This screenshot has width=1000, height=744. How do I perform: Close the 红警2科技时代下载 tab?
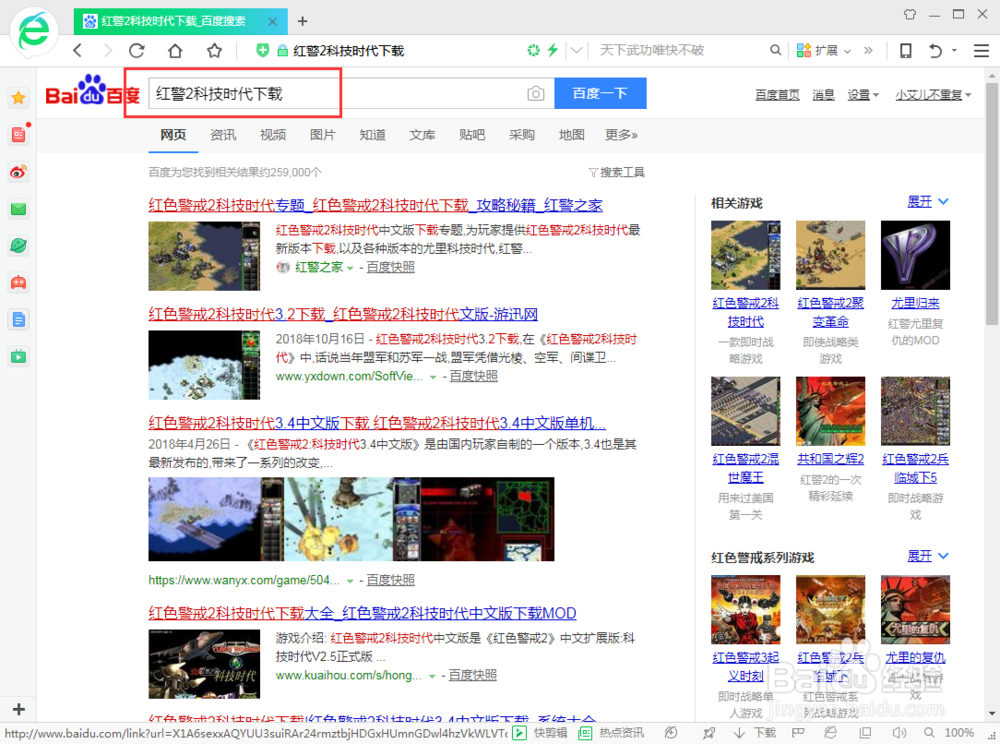click(272, 21)
